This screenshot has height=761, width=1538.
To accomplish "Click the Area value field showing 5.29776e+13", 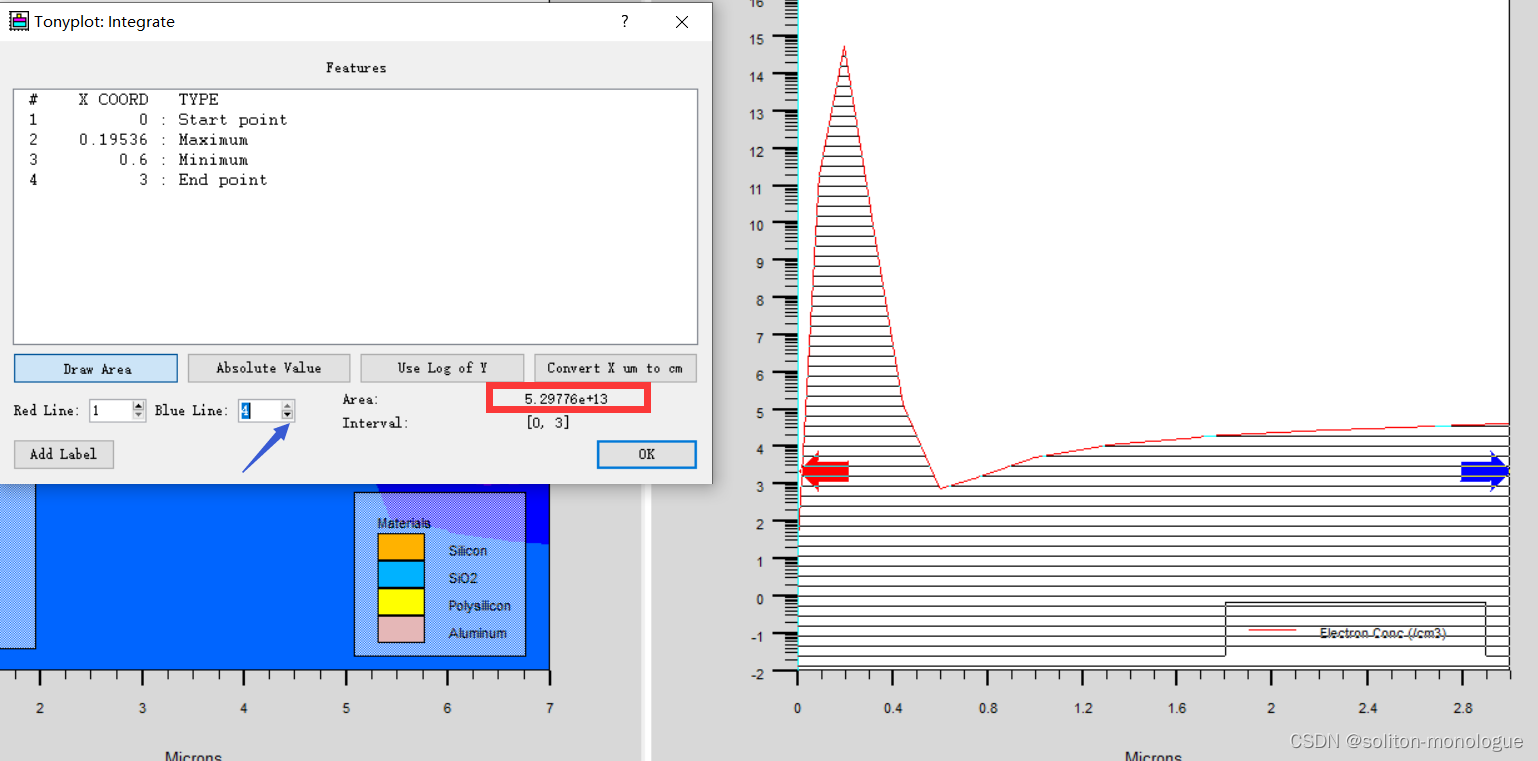I will [568, 397].
